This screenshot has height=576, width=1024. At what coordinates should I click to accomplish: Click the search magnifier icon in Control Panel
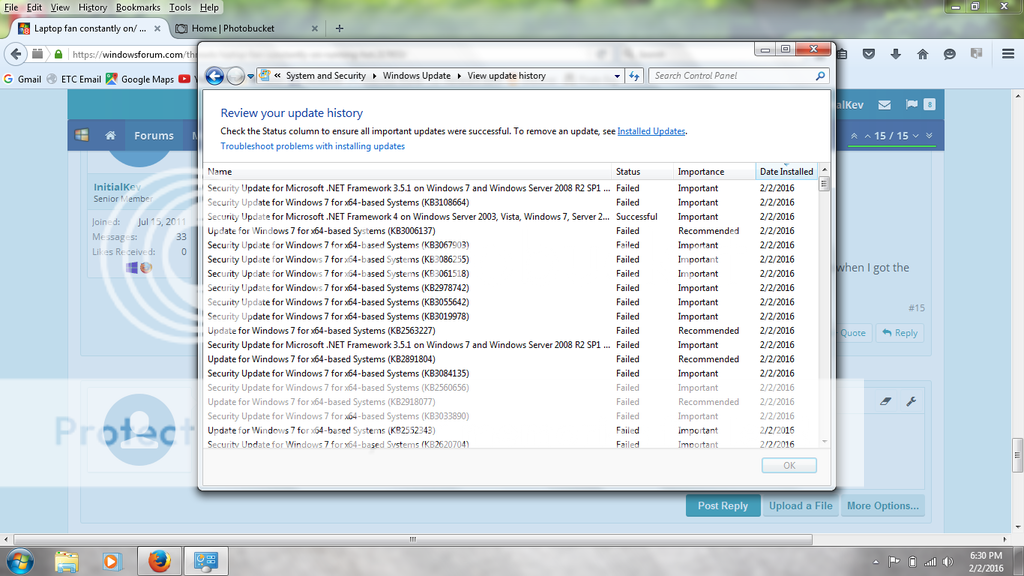(x=820, y=76)
